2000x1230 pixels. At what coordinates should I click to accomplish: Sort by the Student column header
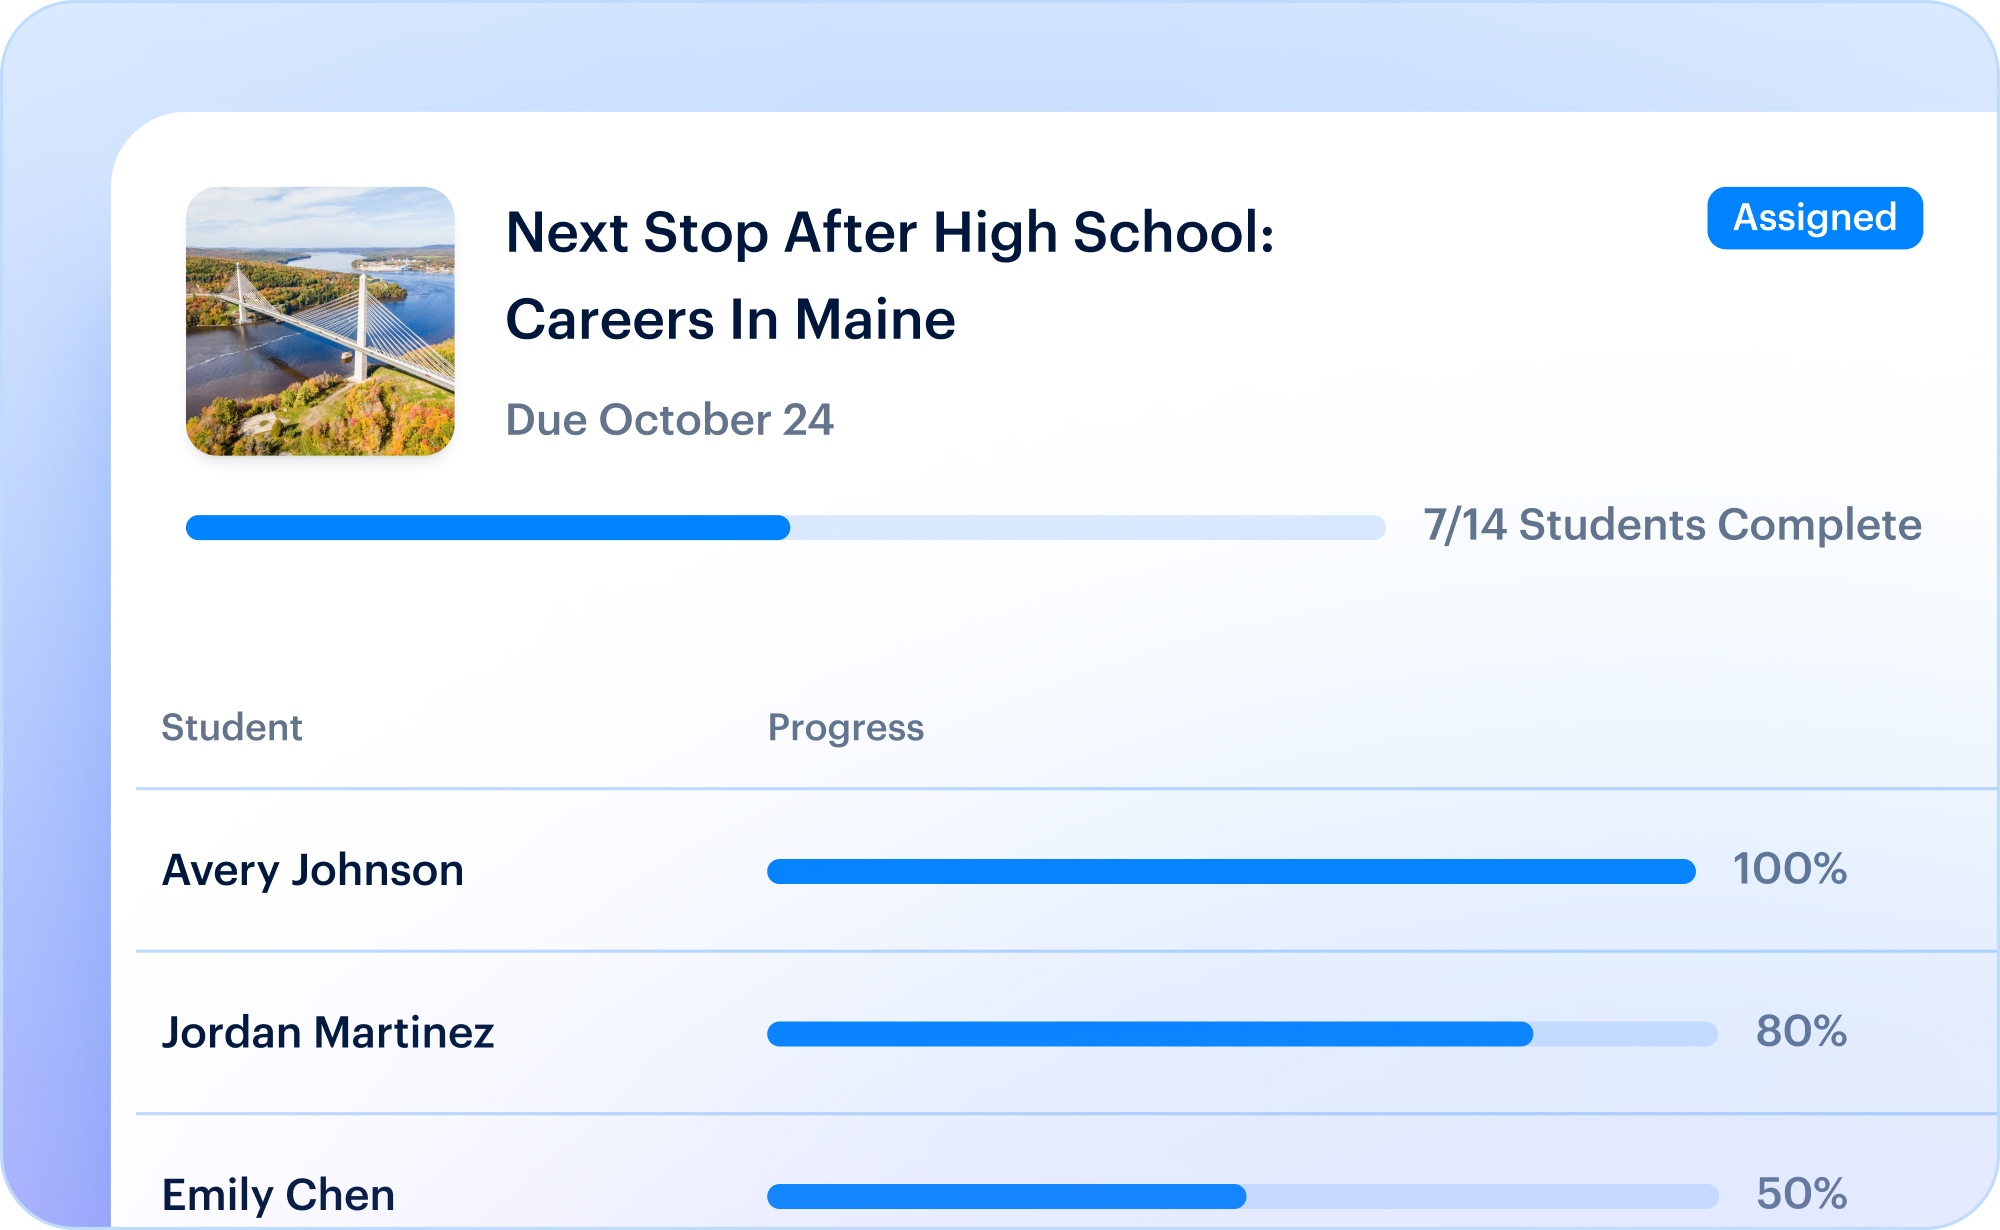tap(232, 728)
